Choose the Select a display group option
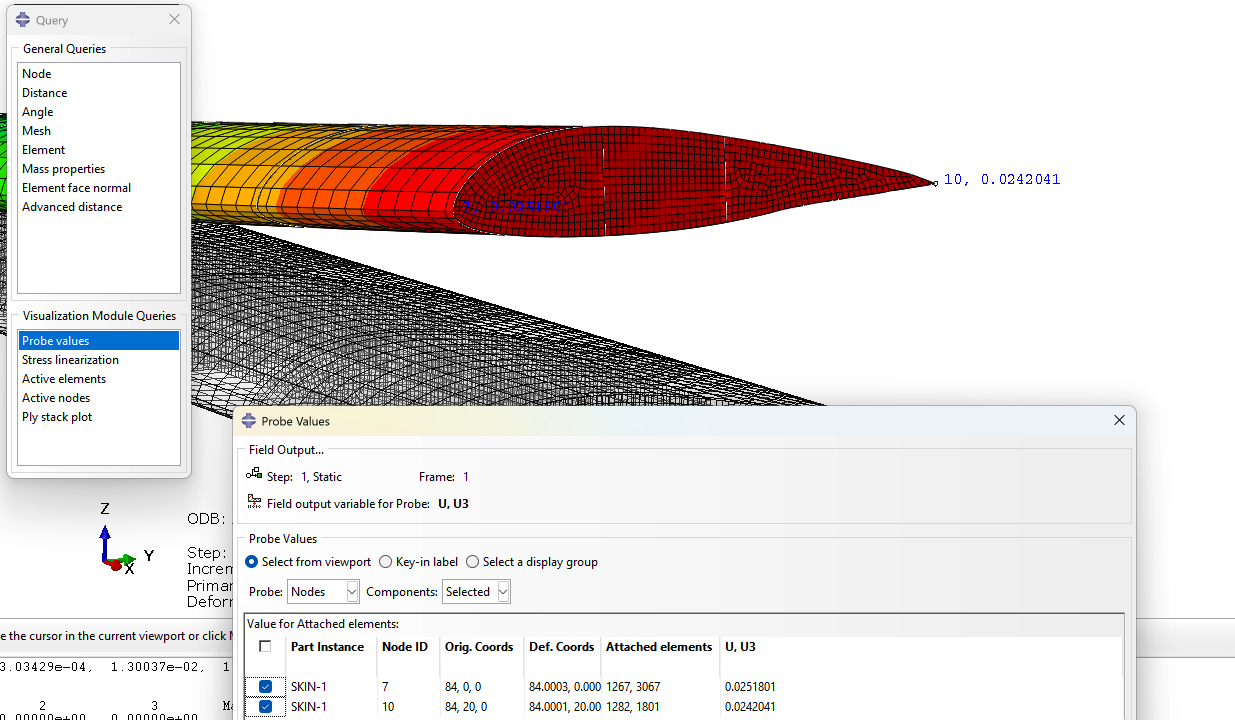The height and width of the screenshot is (720, 1235). tap(473, 562)
